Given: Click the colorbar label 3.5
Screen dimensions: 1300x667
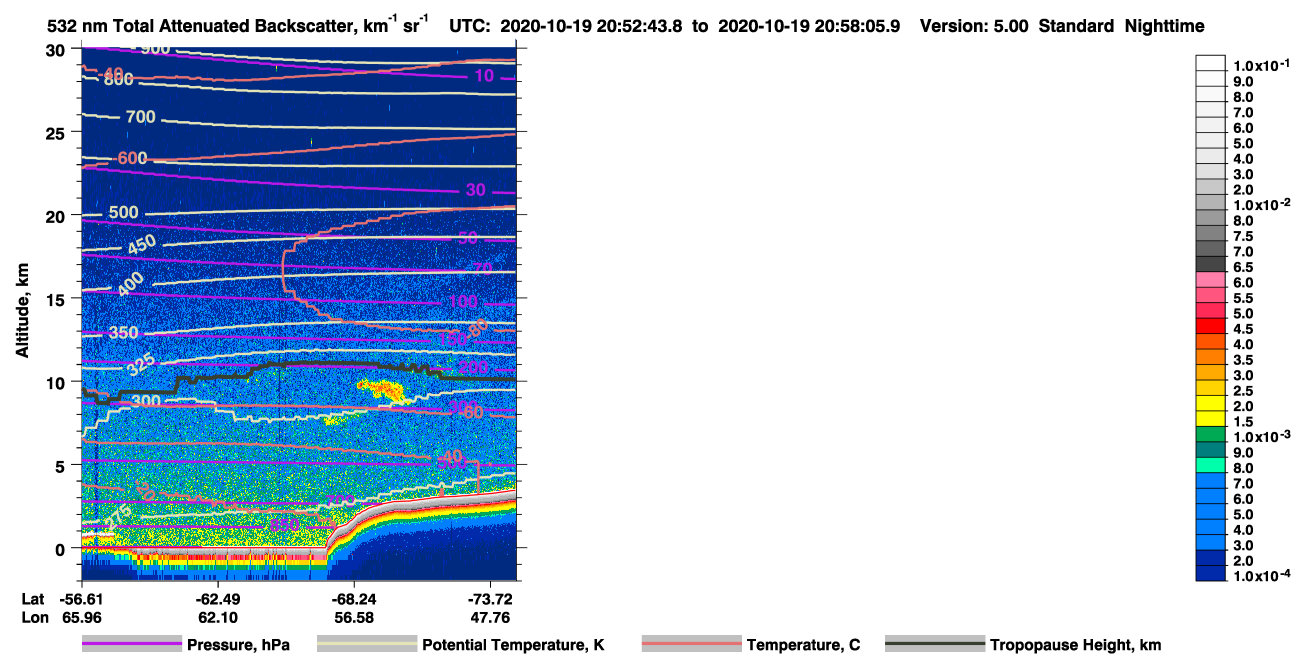Looking at the screenshot, I should click(x=1245, y=360).
